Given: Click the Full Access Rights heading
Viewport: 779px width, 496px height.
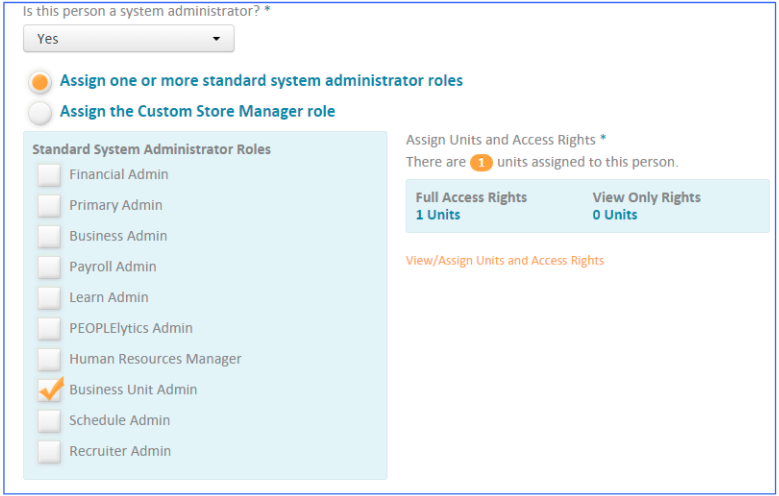Looking at the screenshot, I should tap(471, 198).
